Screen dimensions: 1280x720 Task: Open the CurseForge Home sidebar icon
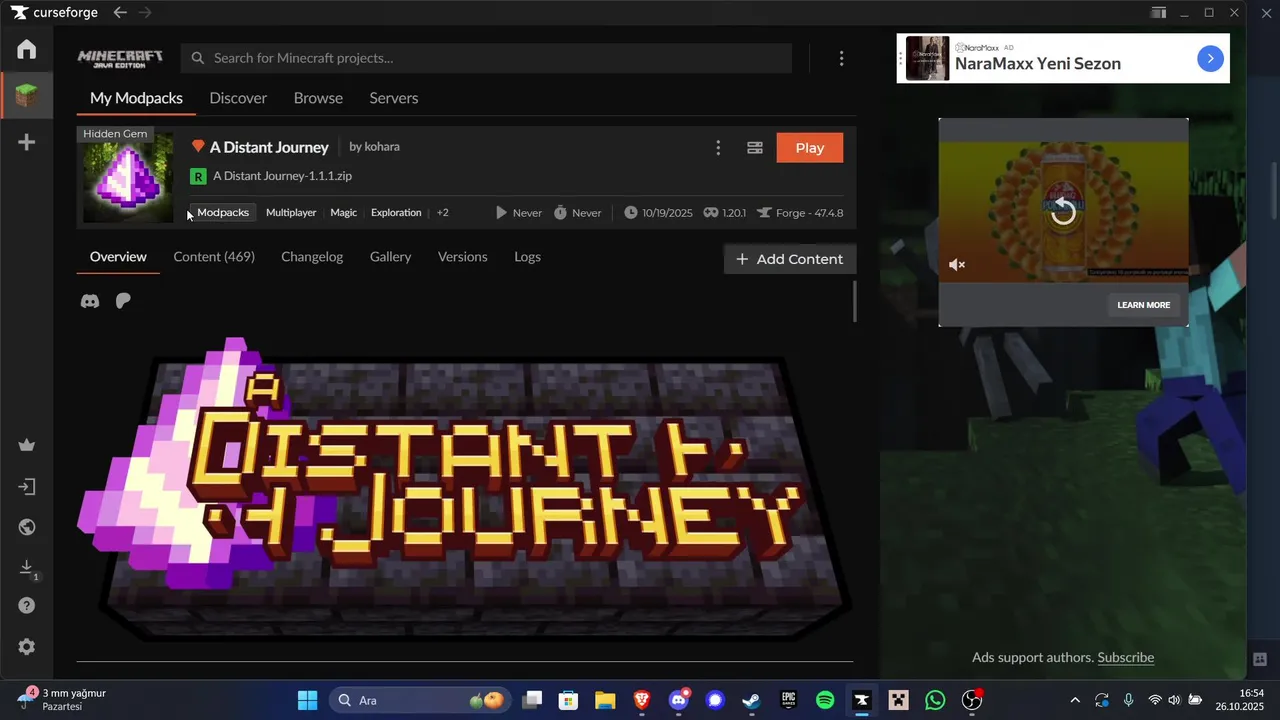coord(27,49)
